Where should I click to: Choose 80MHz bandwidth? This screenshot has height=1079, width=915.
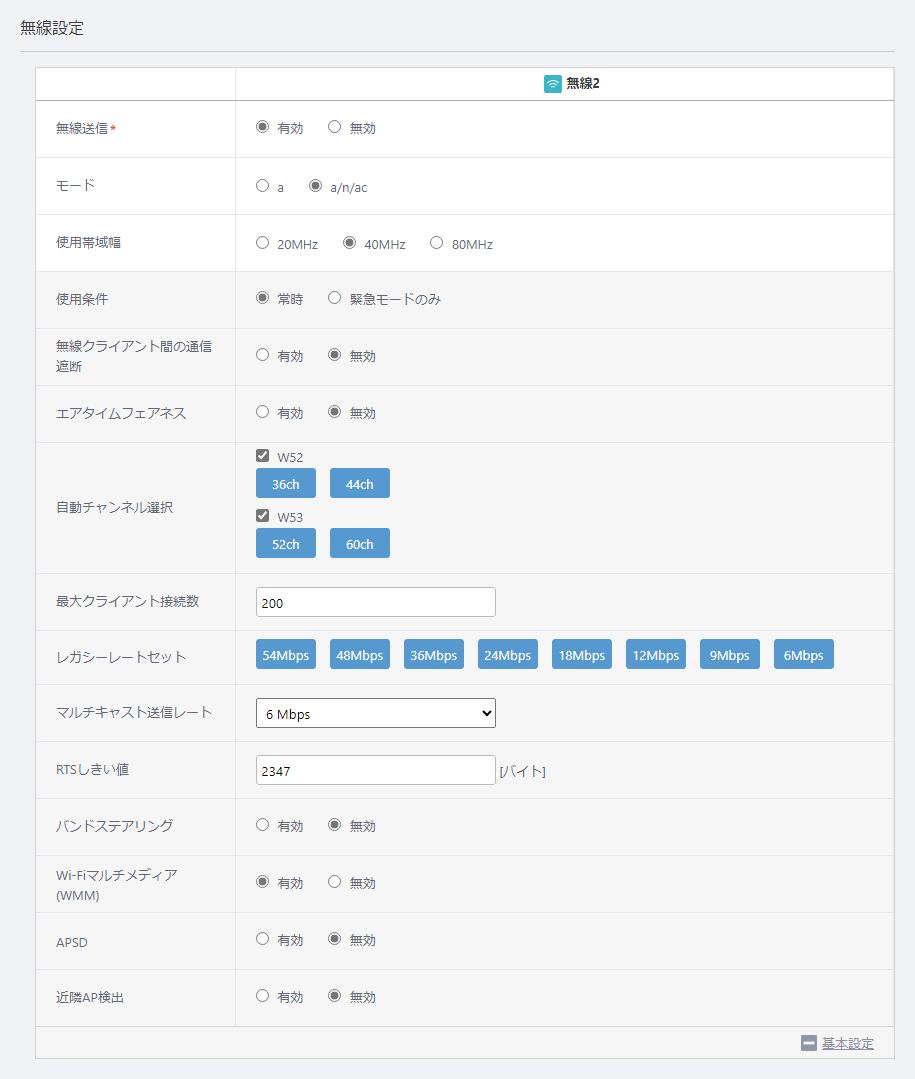[436, 243]
